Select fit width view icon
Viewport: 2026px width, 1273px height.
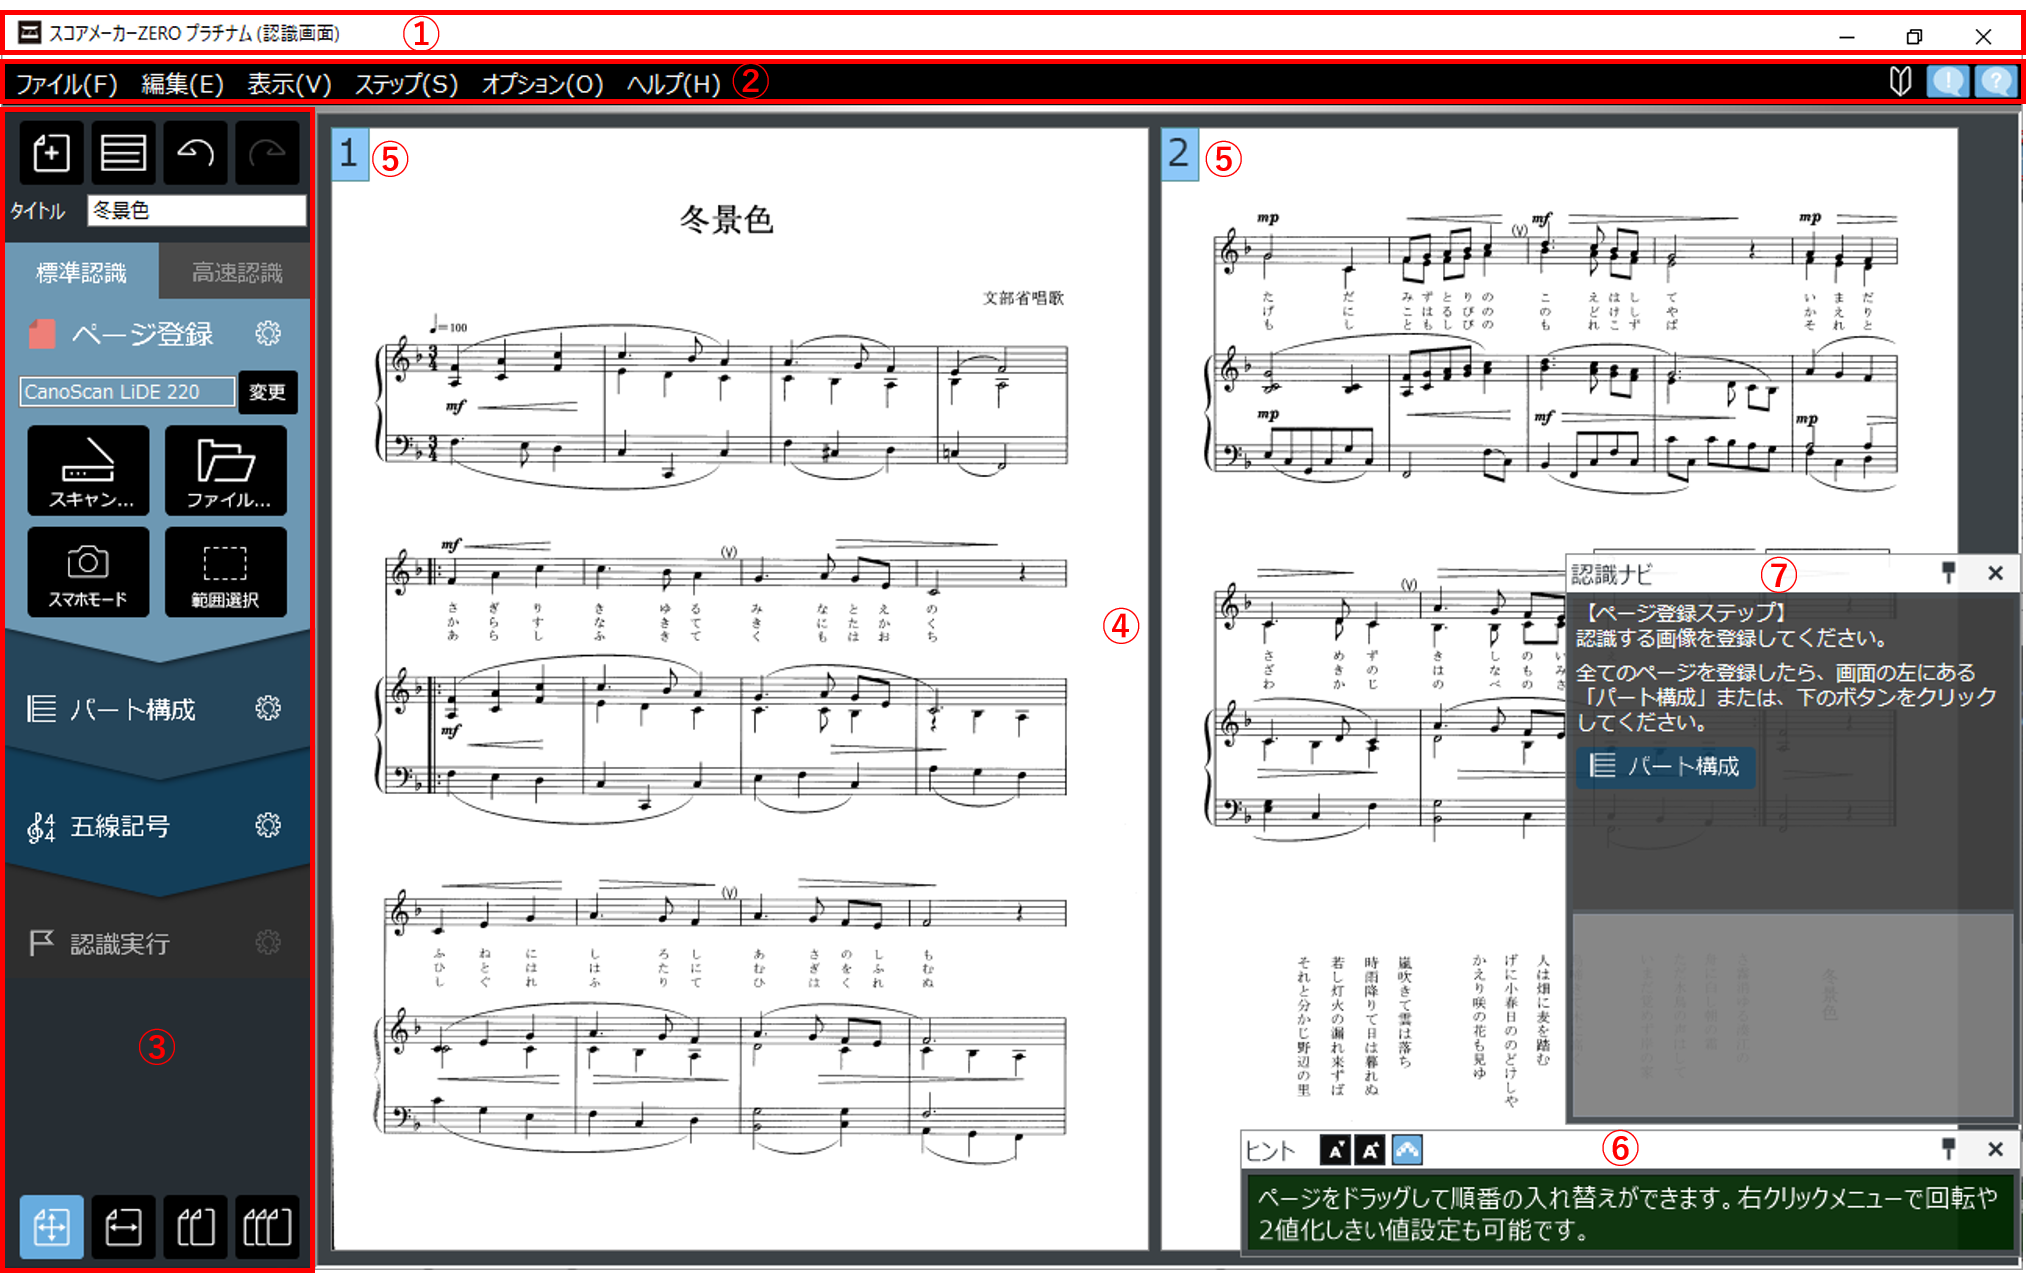point(123,1226)
